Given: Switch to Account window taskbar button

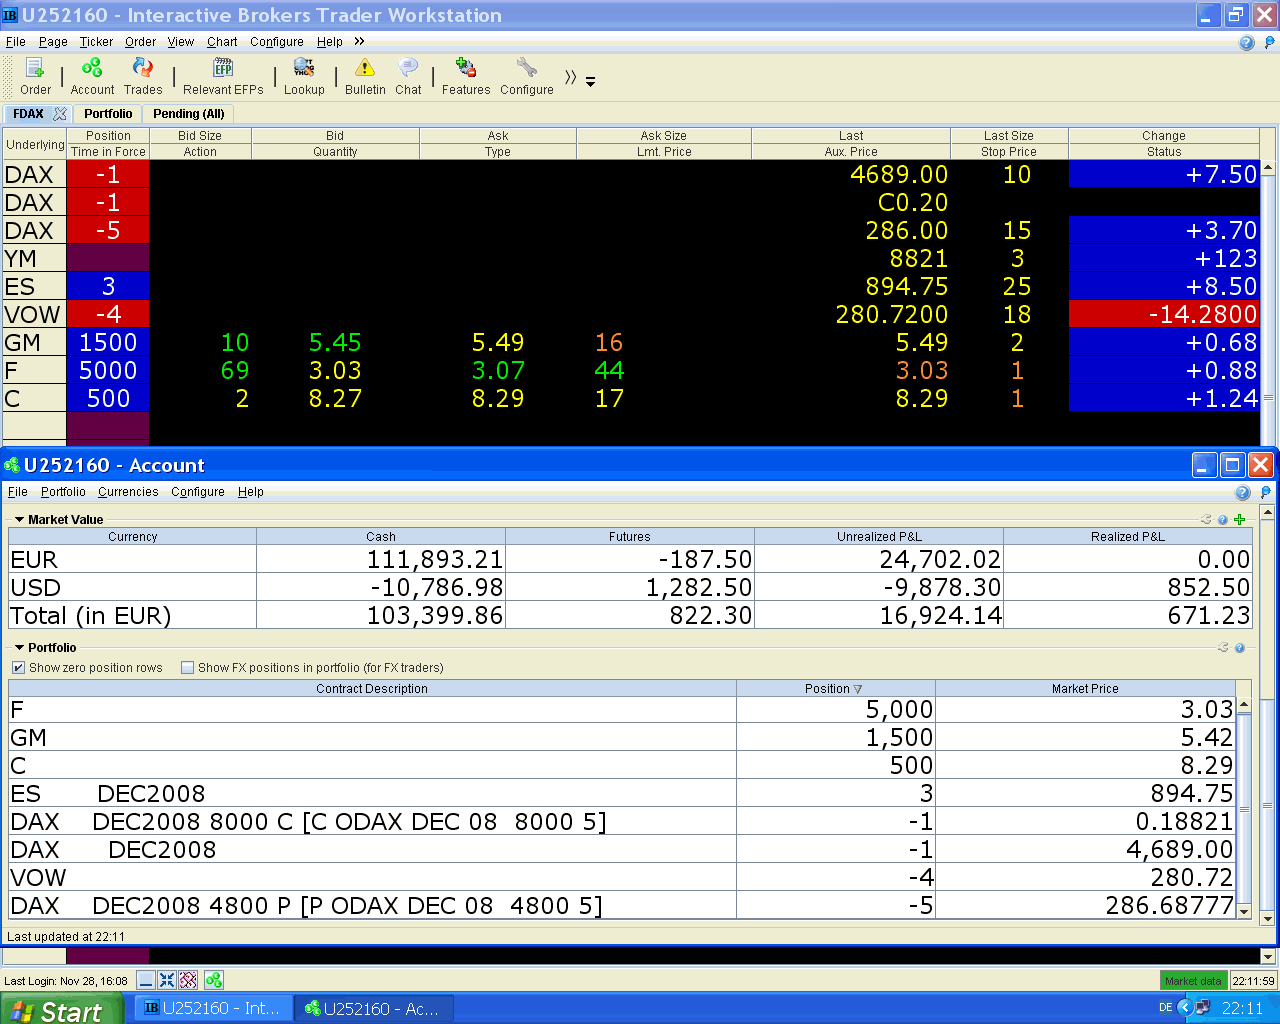Looking at the screenshot, I should pos(373,1008).
